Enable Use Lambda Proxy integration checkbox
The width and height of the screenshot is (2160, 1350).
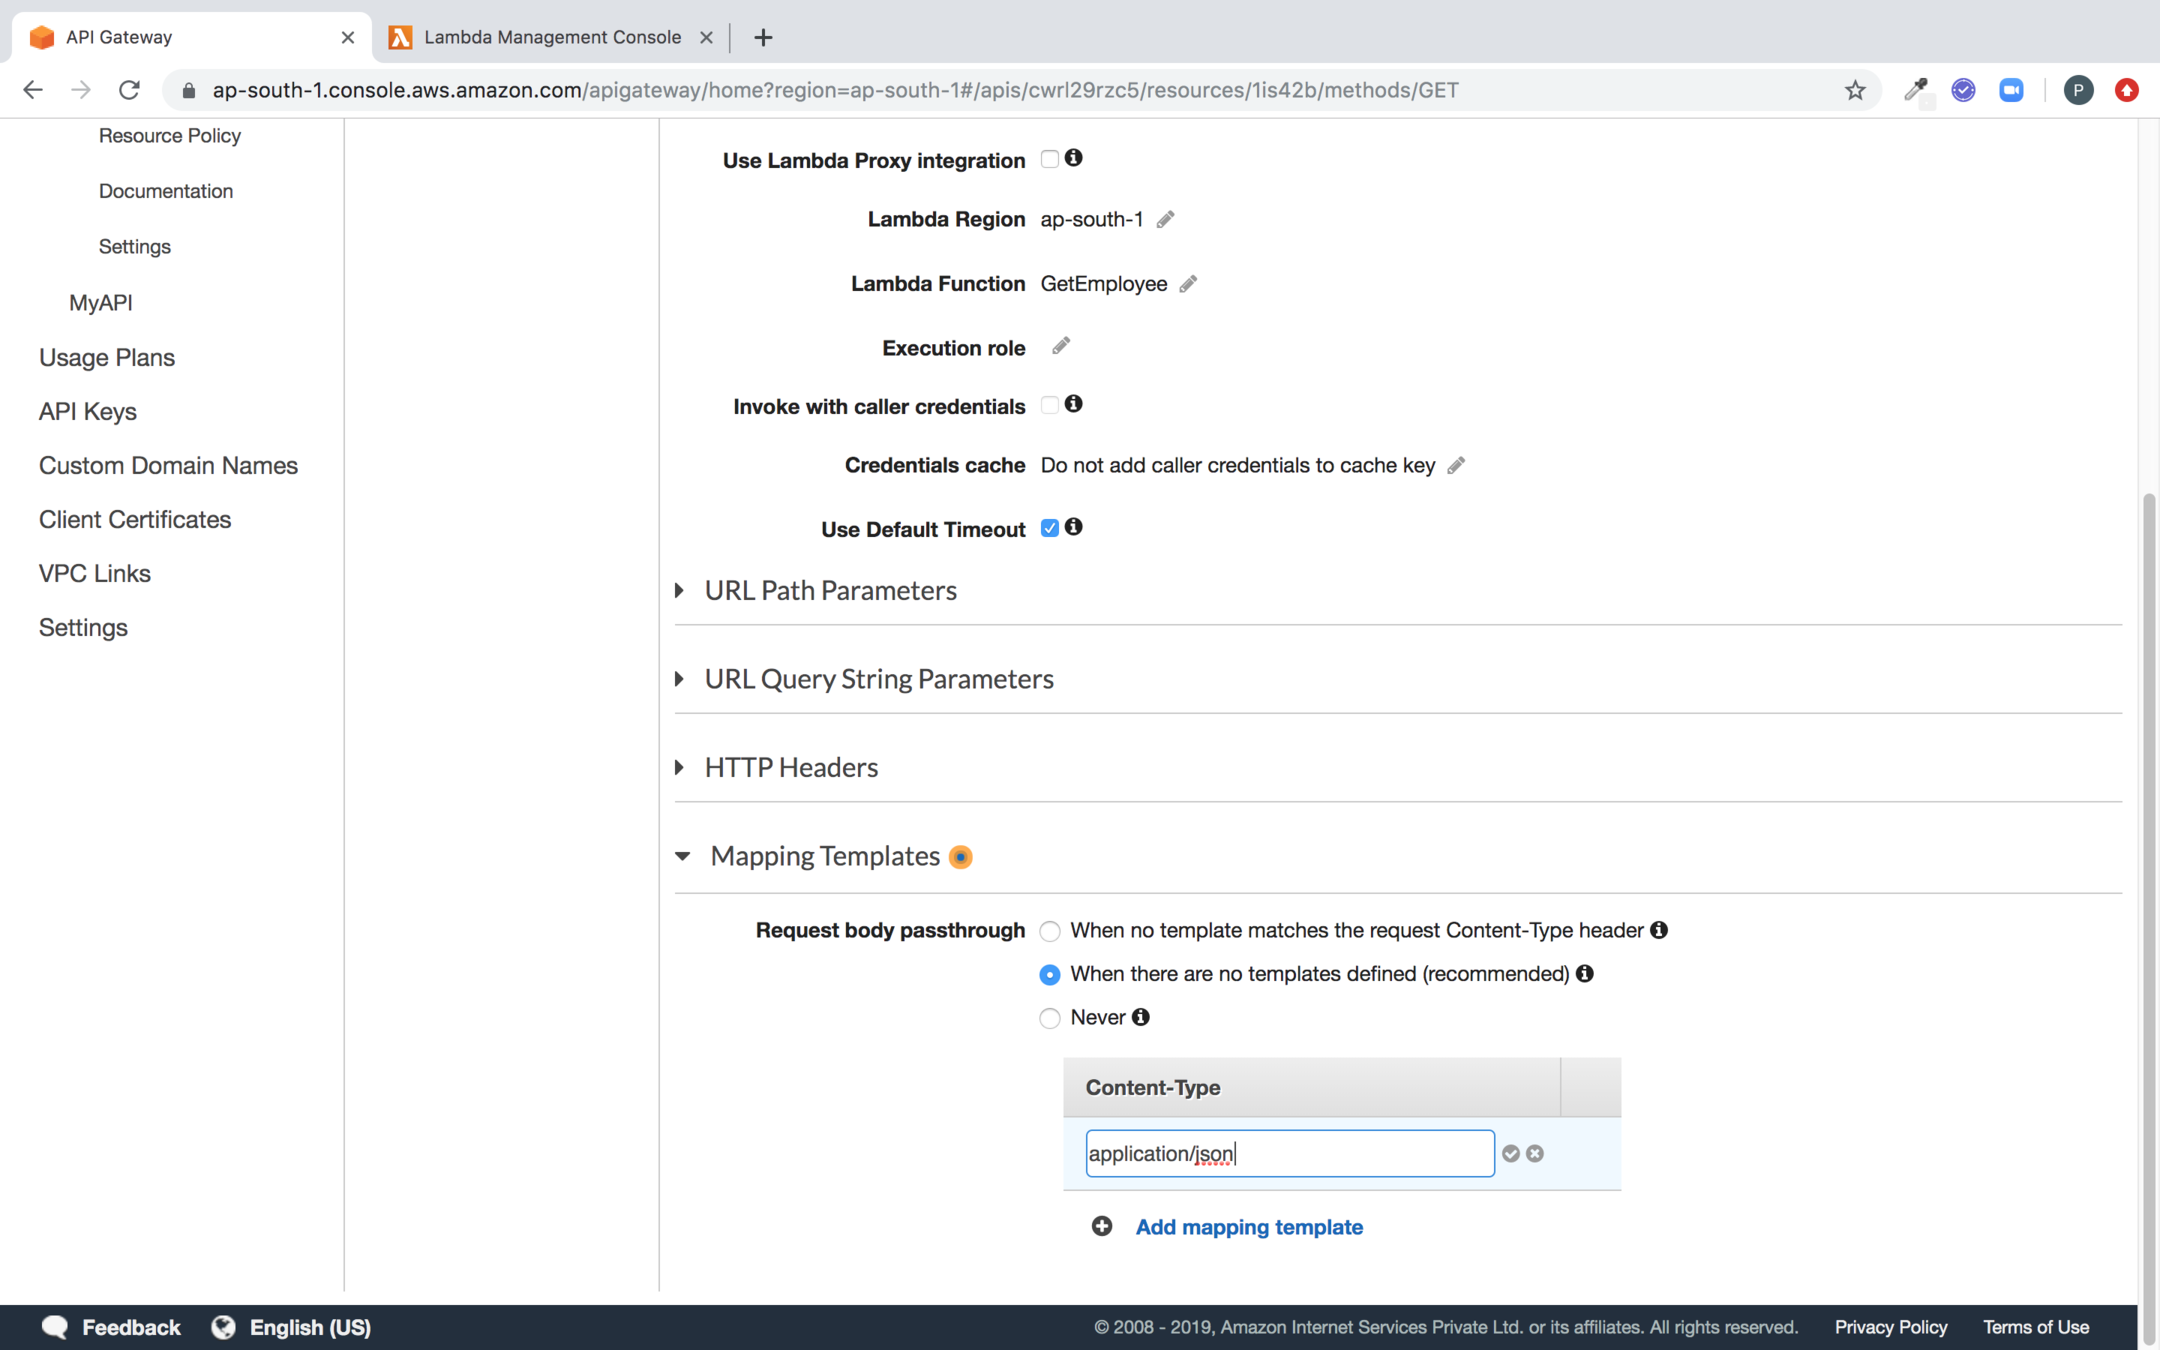(x=1049, y=159)
